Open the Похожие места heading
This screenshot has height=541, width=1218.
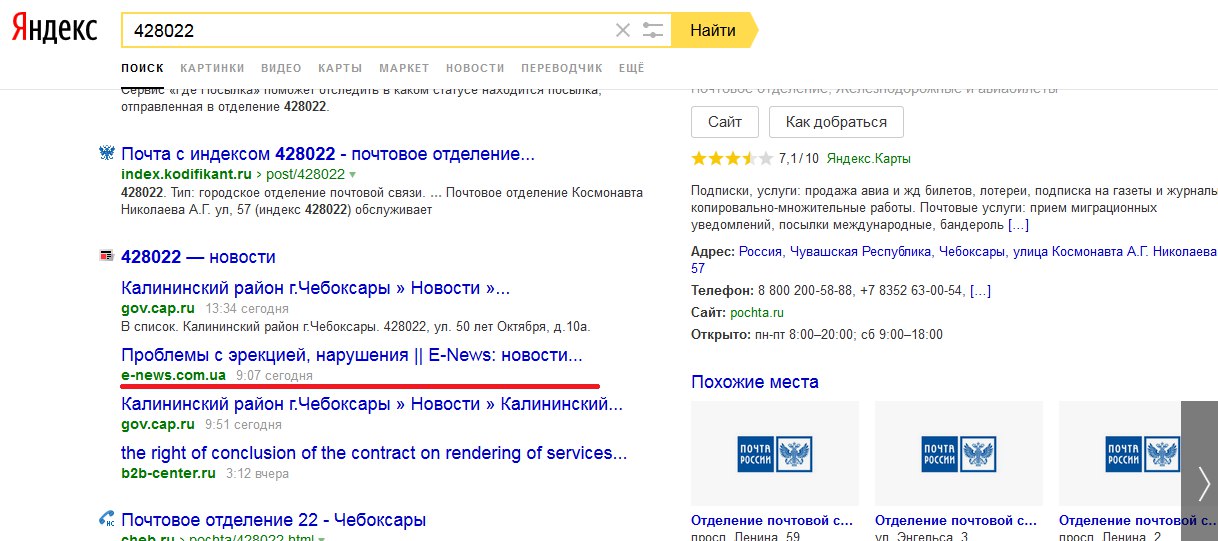pyautogui.click(x=755, y=382)
